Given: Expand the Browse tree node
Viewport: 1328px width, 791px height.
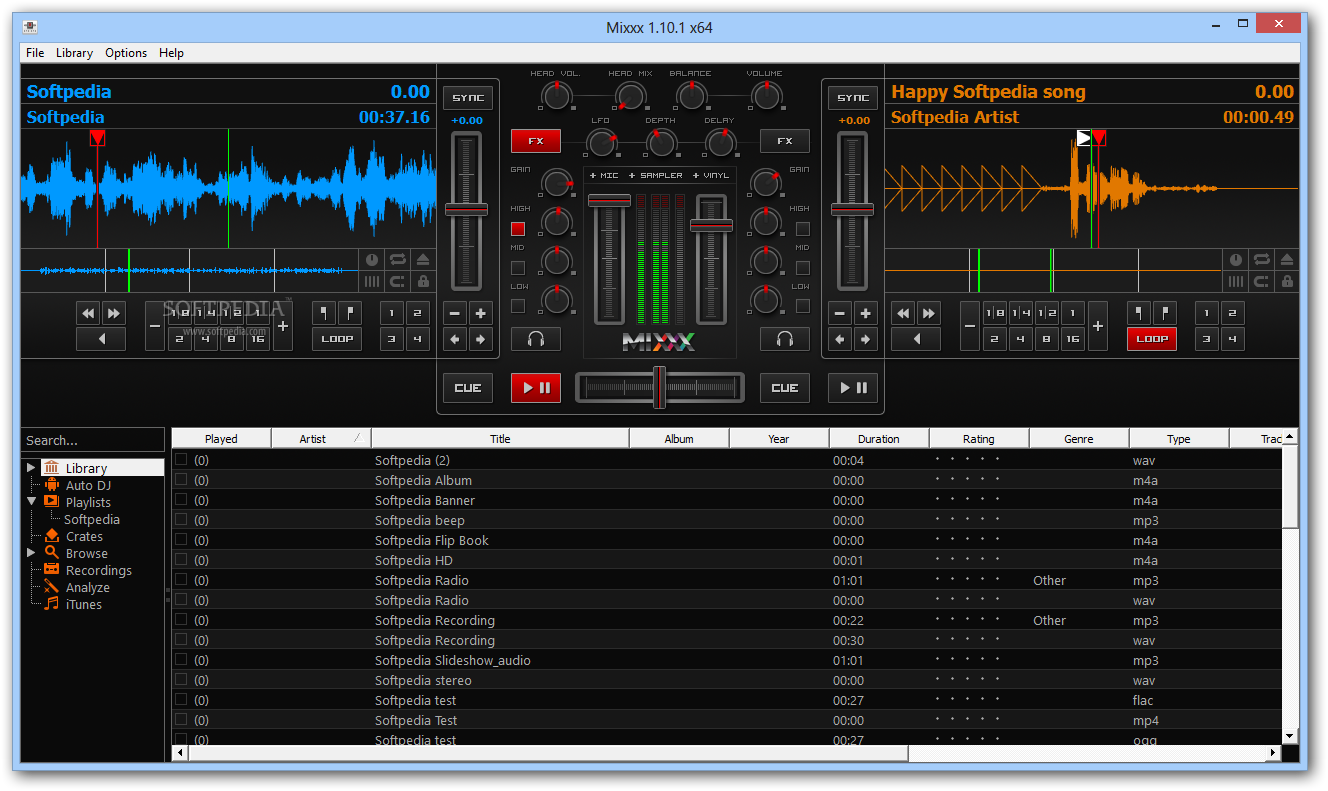Looking at the screenshot, I should [31, 553].
